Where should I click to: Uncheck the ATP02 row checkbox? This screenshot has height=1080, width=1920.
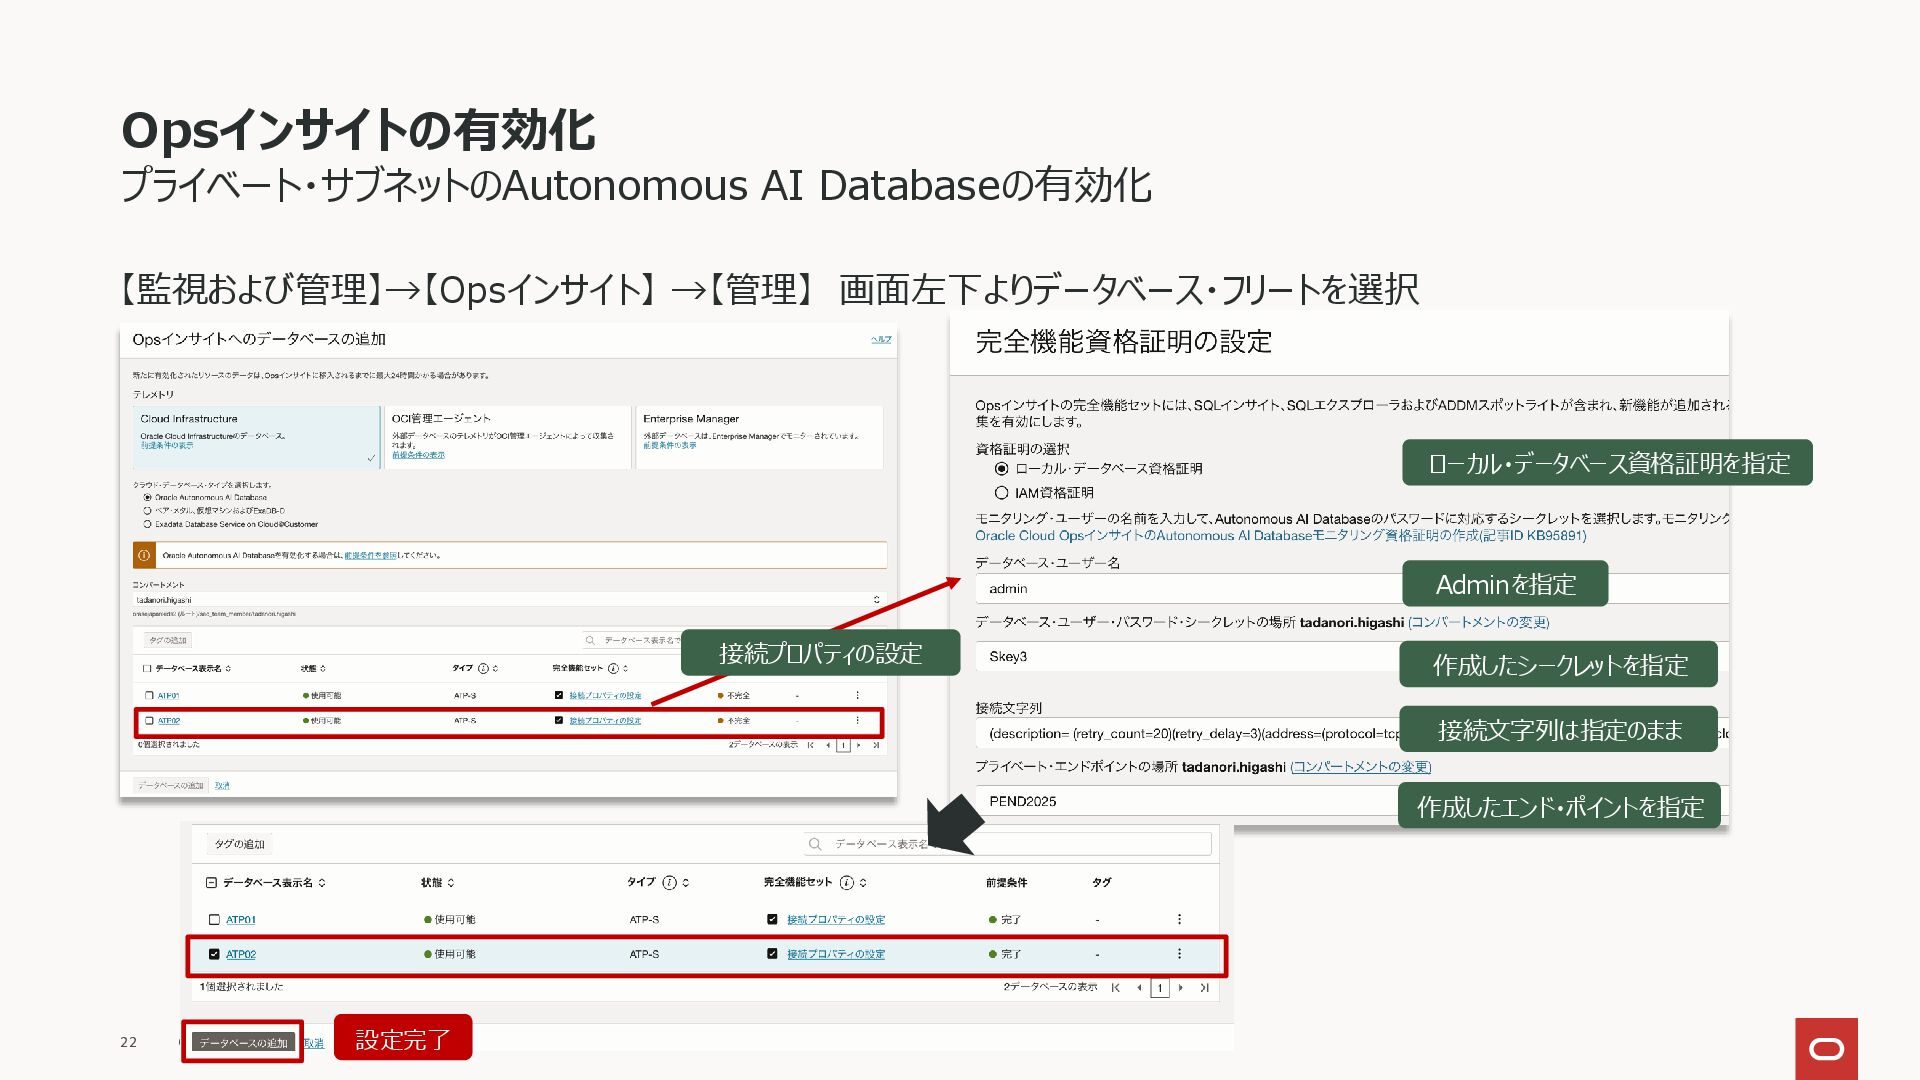click(x=214, y=954)
